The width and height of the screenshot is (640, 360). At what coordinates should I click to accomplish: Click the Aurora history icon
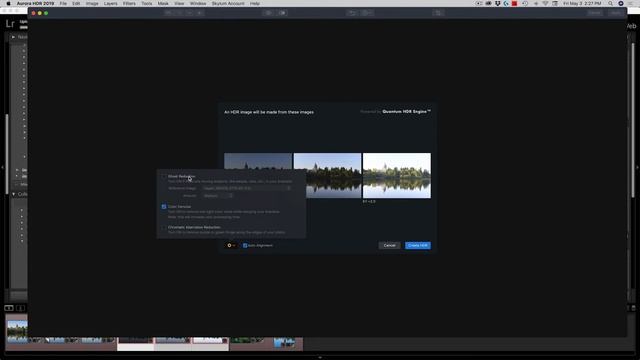[367, 13]
